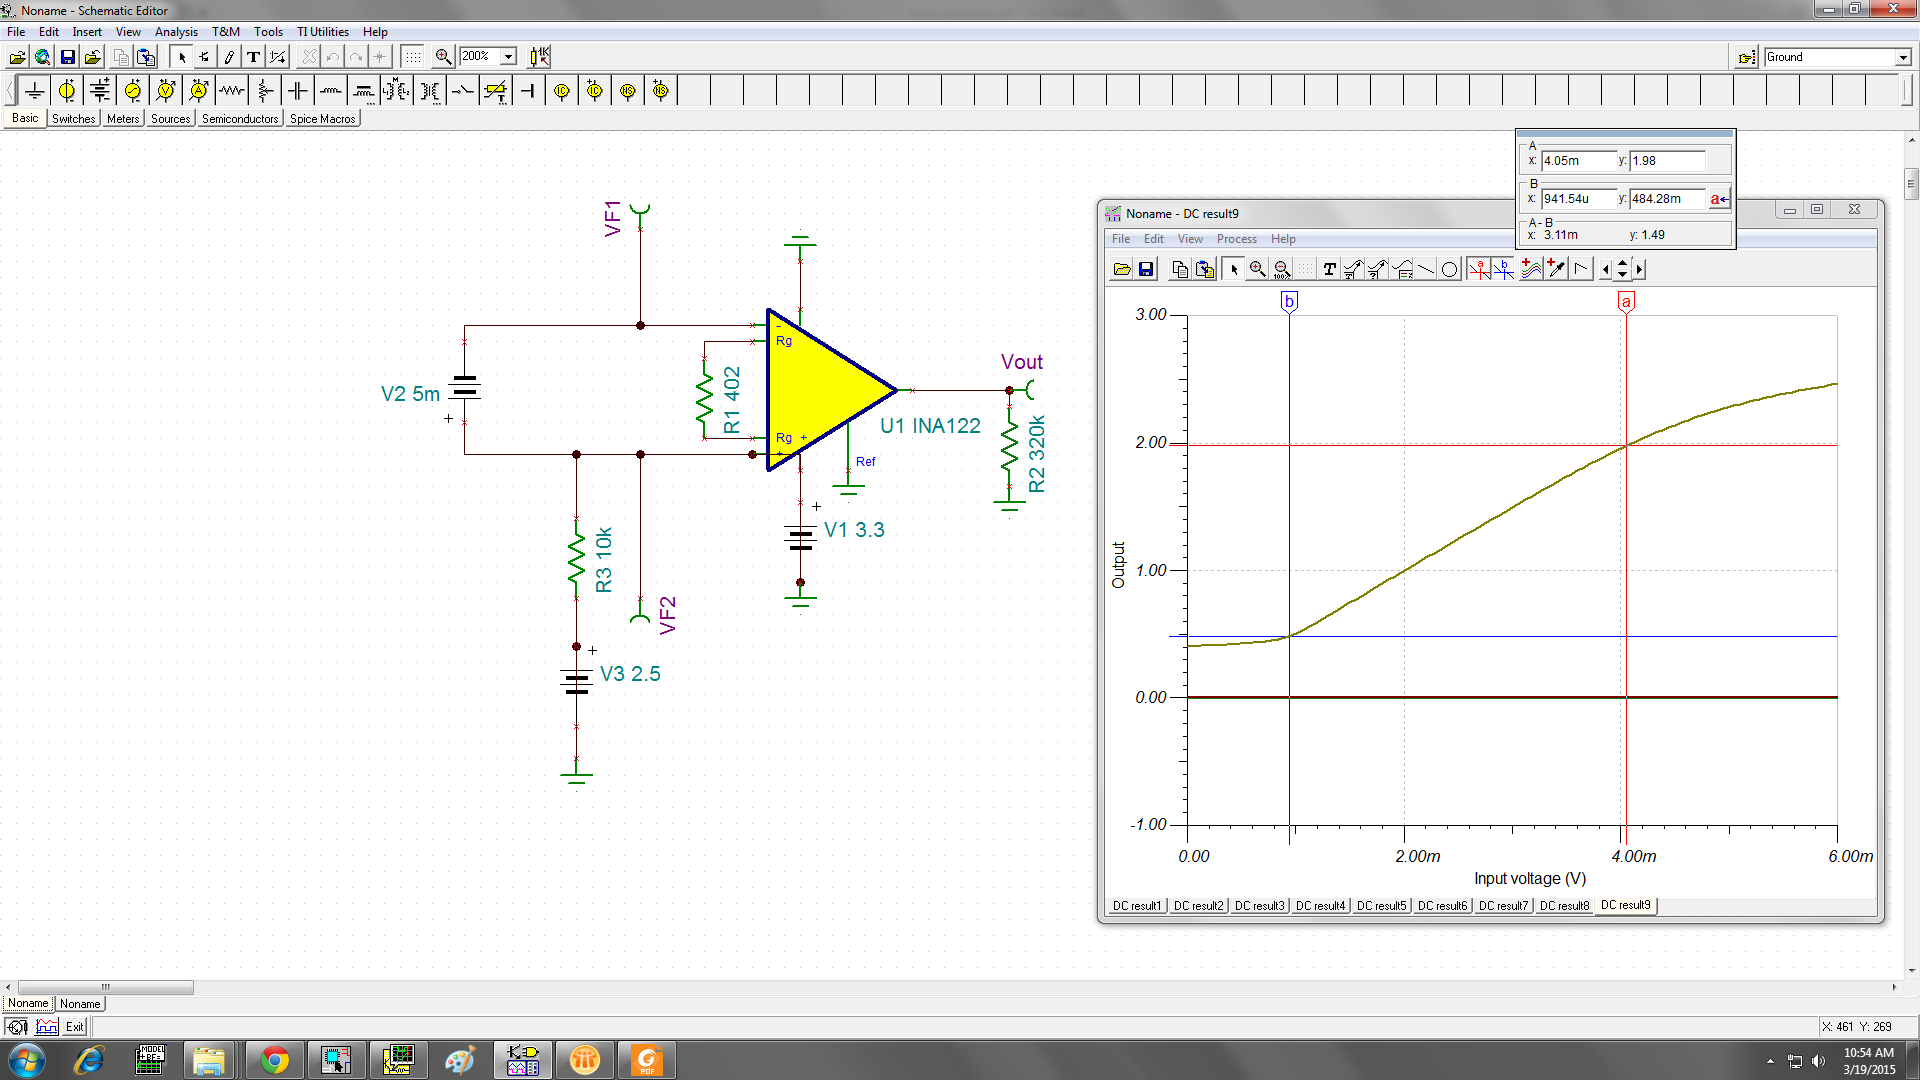Open the Ground dropdown at top right
Viewport: 1920px width, 1080px height.
[x=1905, y=57]
